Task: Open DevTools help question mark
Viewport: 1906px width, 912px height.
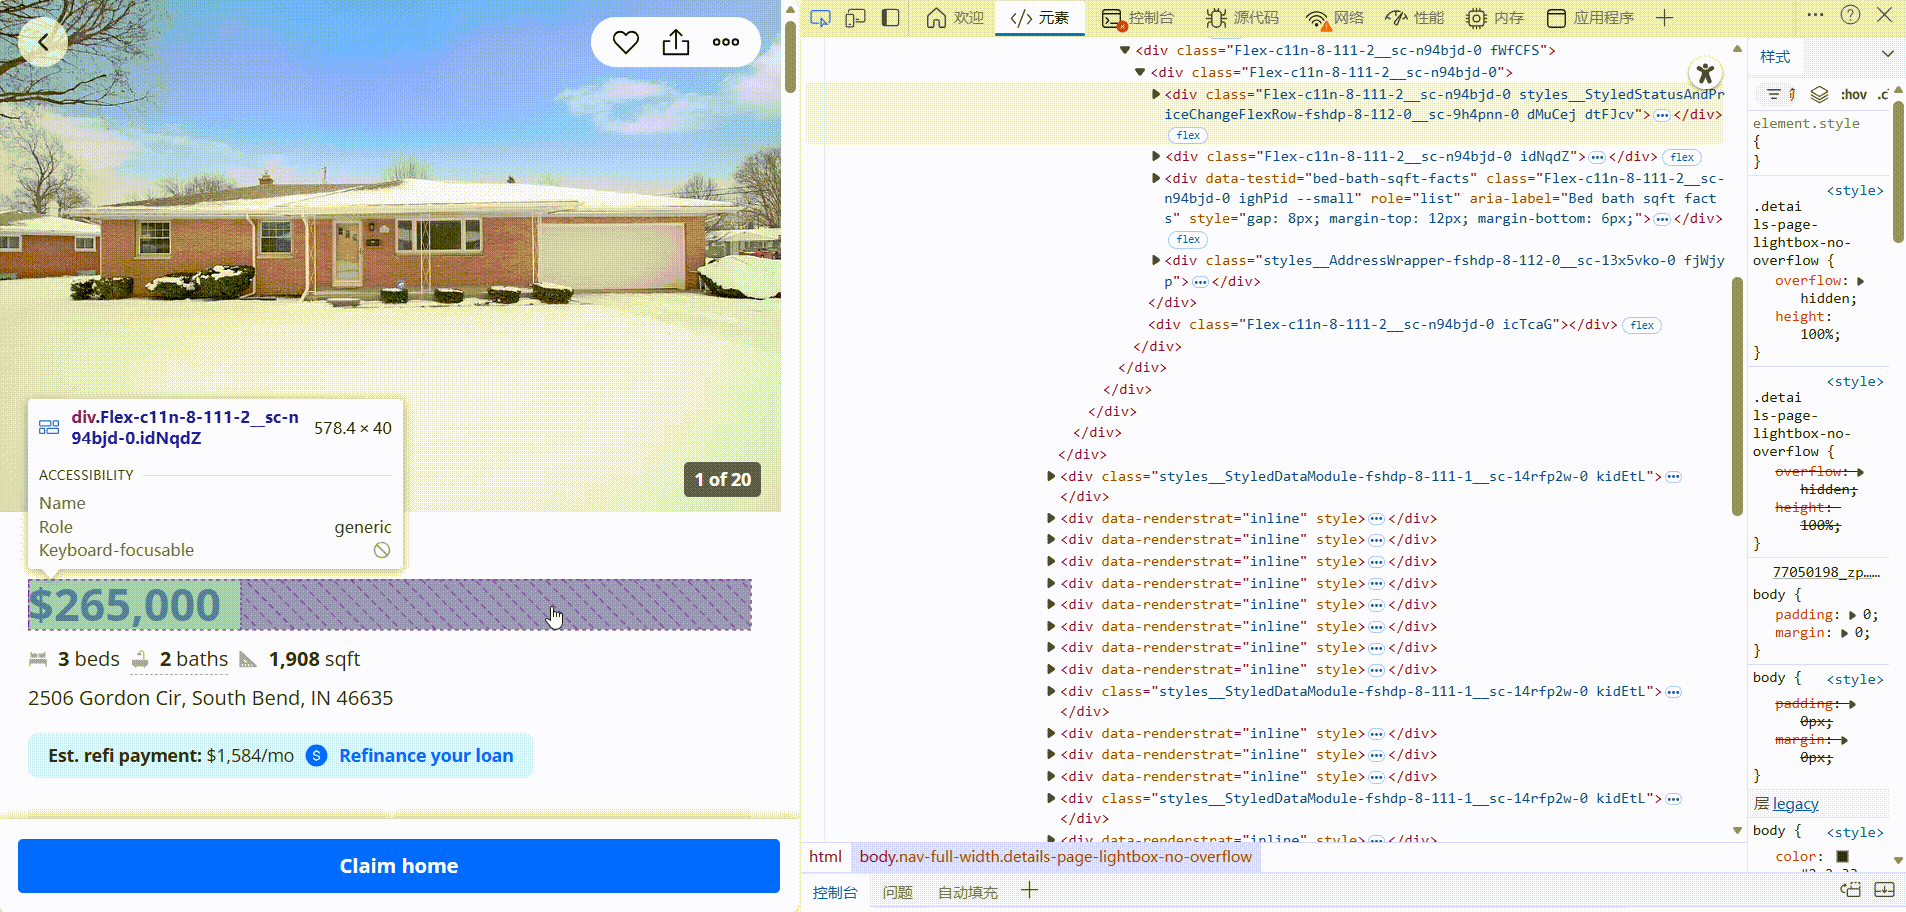Action: click(1850, 15)
